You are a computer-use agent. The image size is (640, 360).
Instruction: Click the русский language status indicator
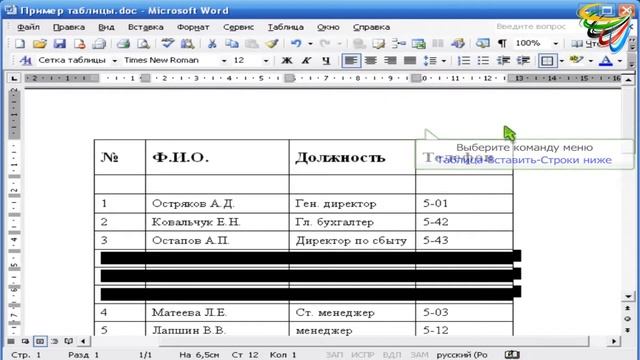462,355
